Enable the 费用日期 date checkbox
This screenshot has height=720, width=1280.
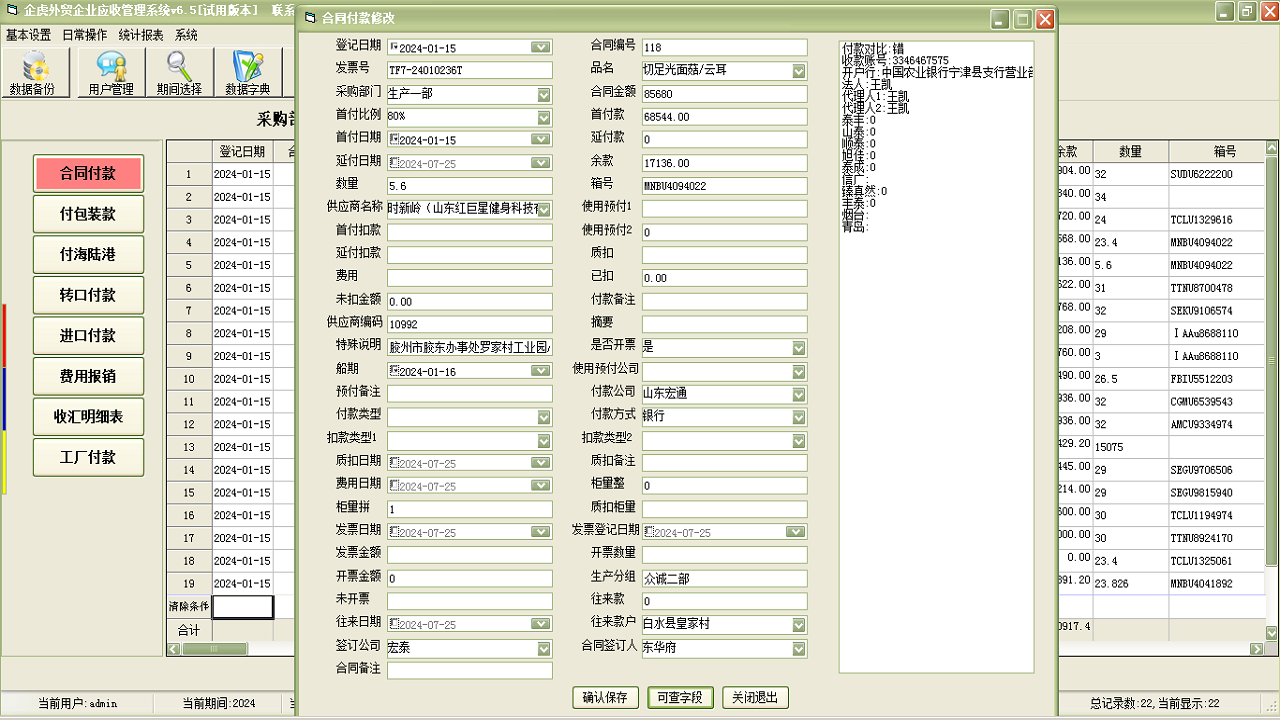tap(393, 486)
